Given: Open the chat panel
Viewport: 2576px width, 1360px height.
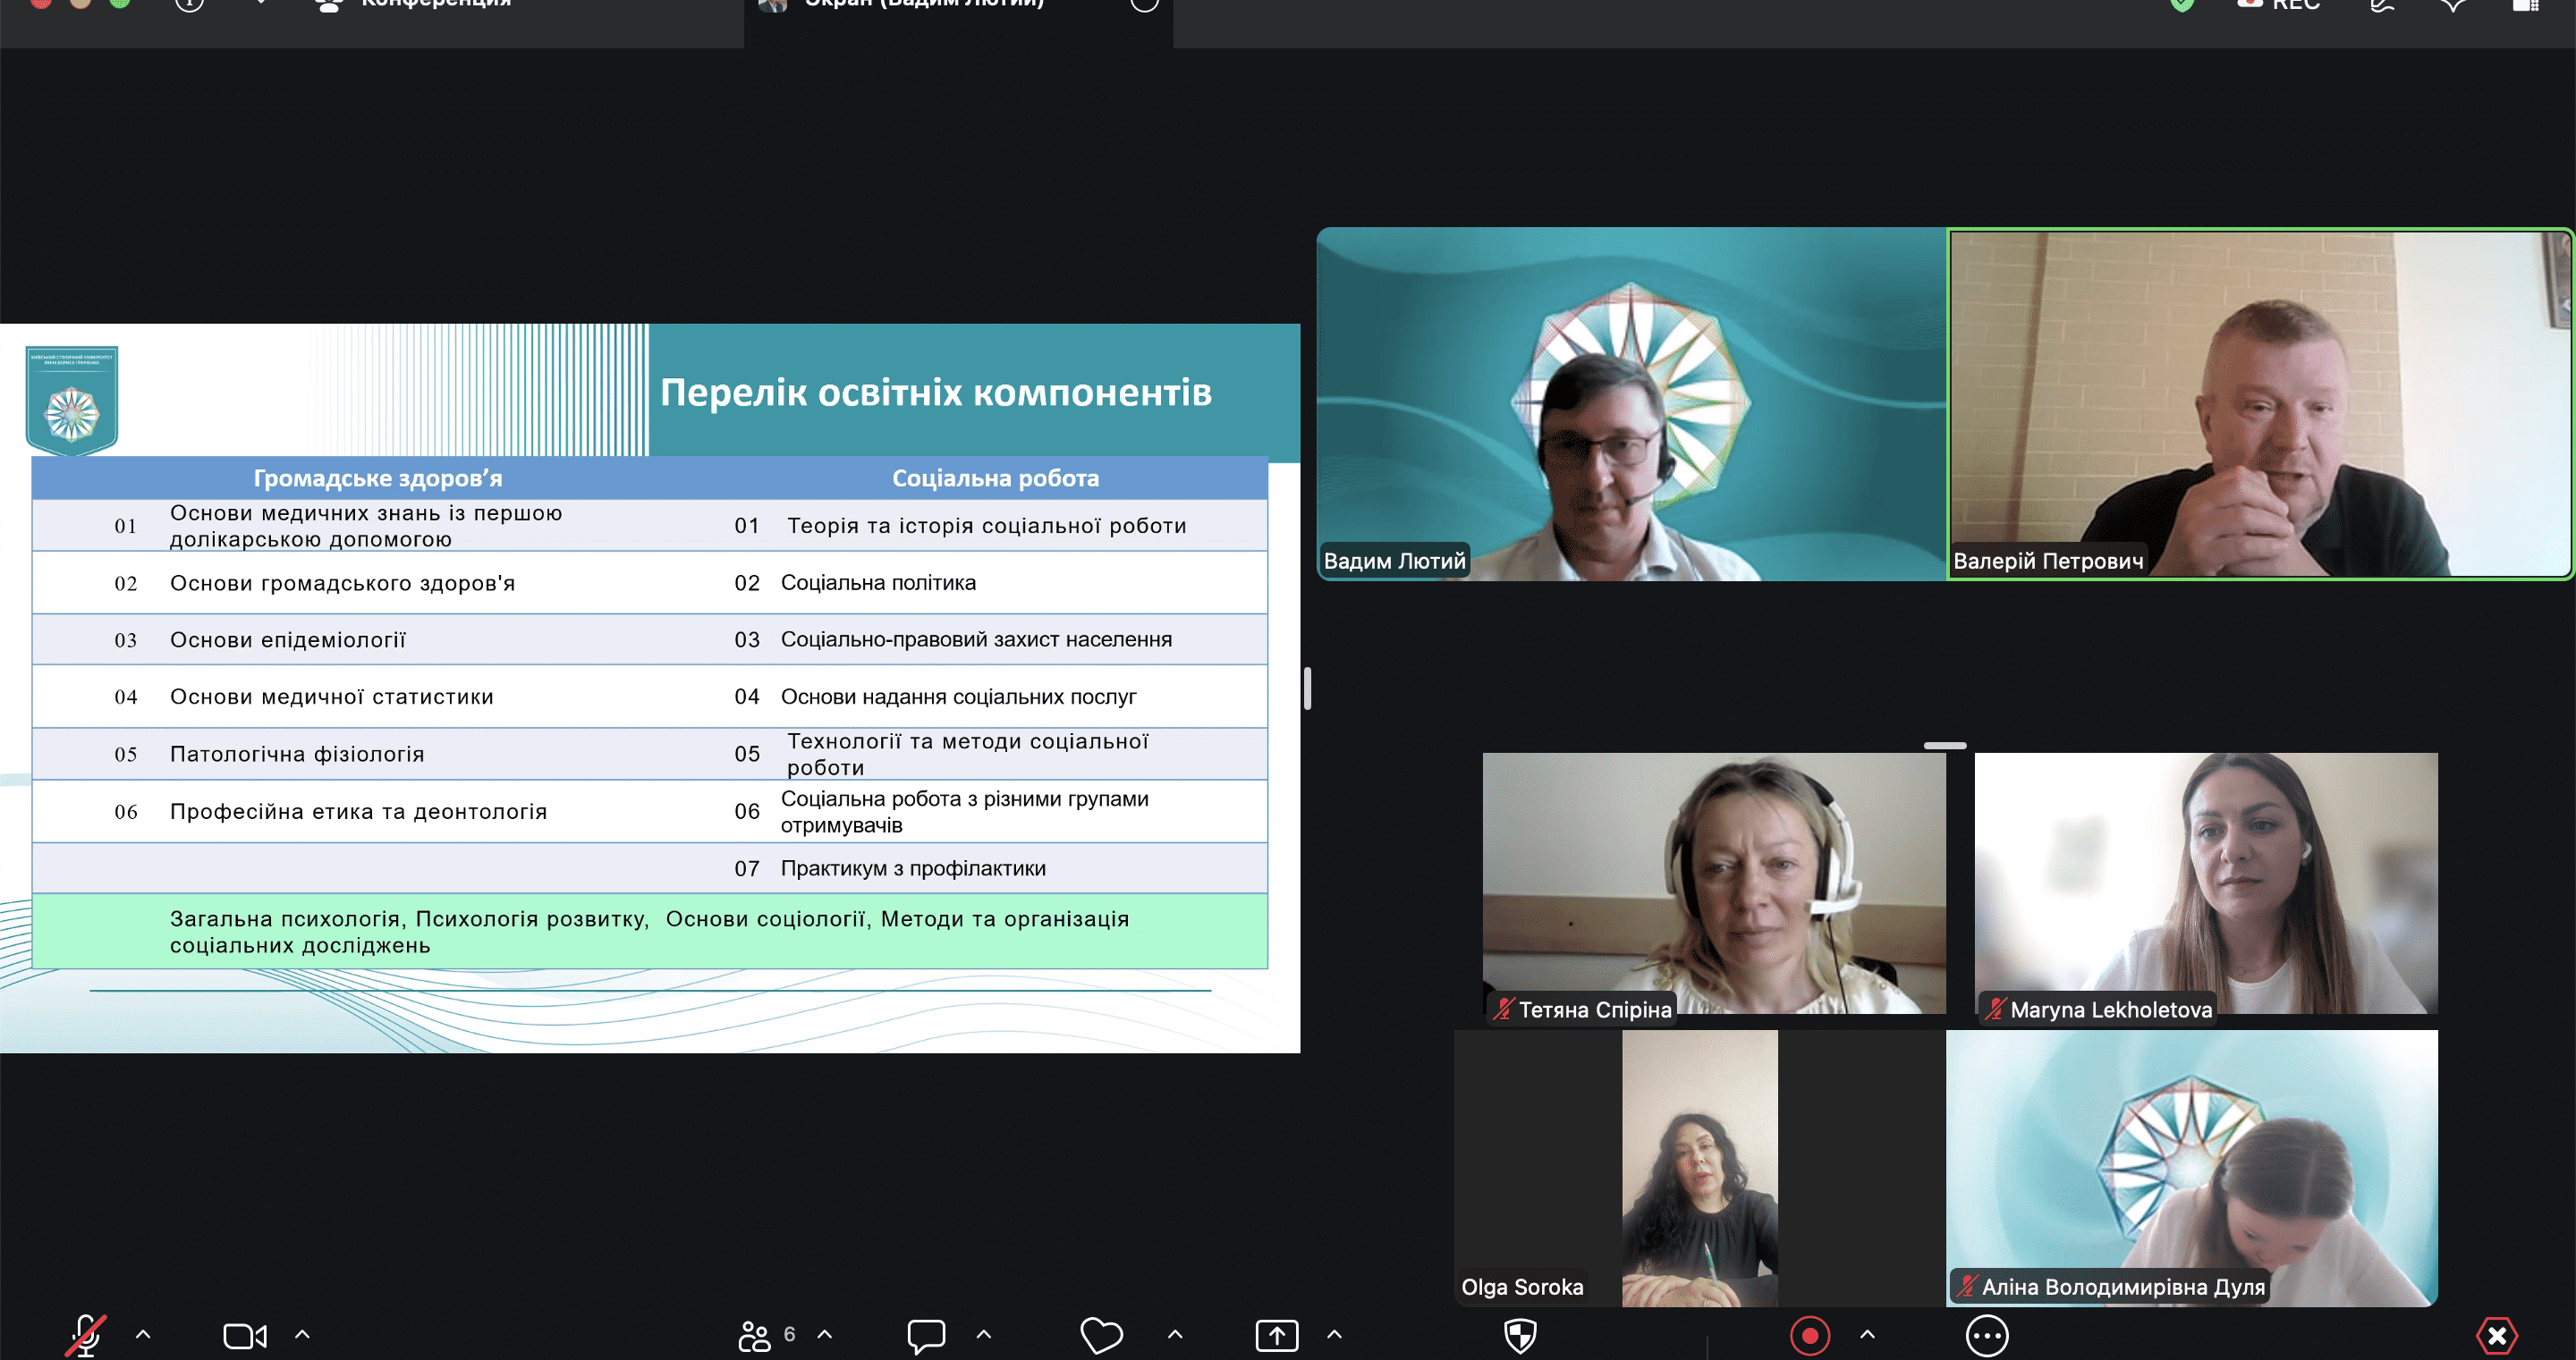Looking at the screenshot, I should pyautogui.click(x=926, y=1335).
